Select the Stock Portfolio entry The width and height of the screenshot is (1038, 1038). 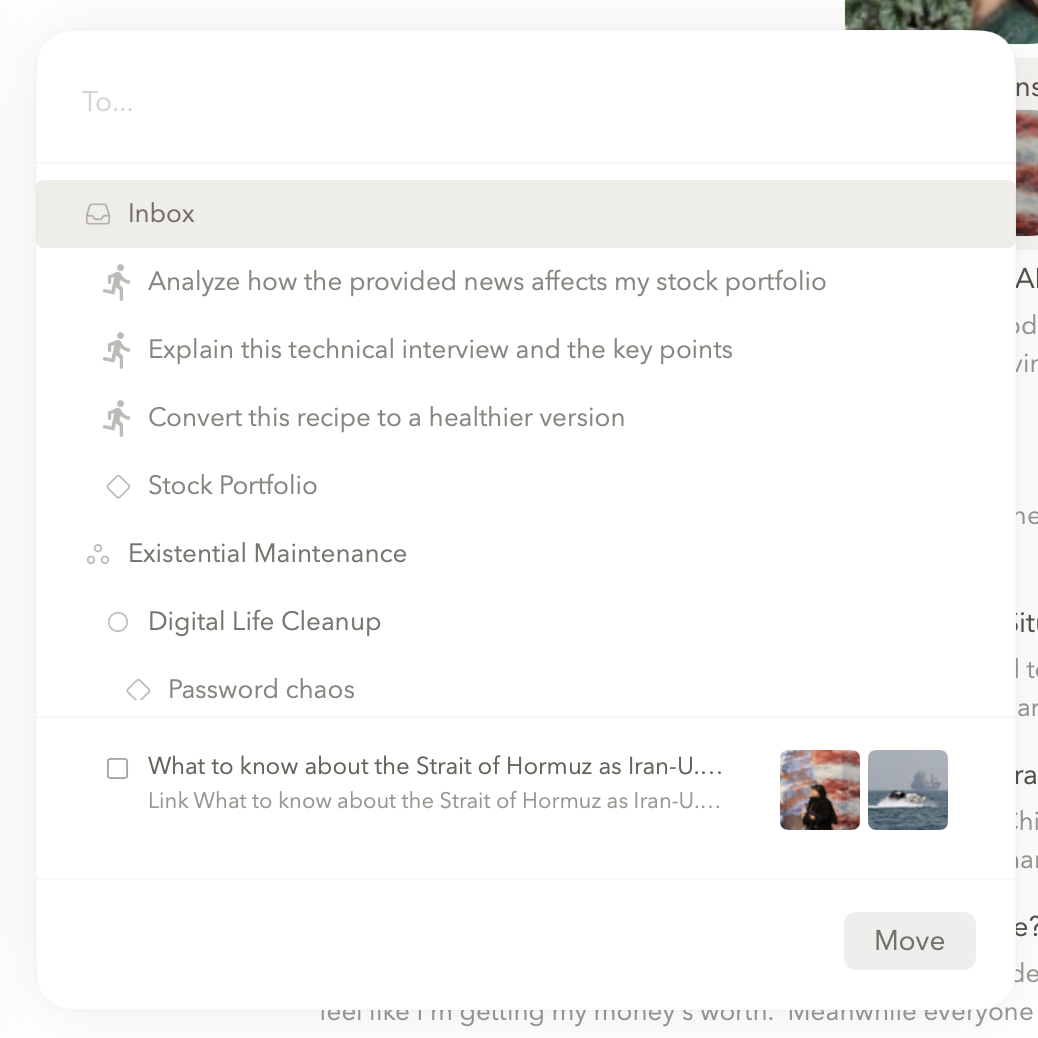pyautogui.click(x=232, y=486)
